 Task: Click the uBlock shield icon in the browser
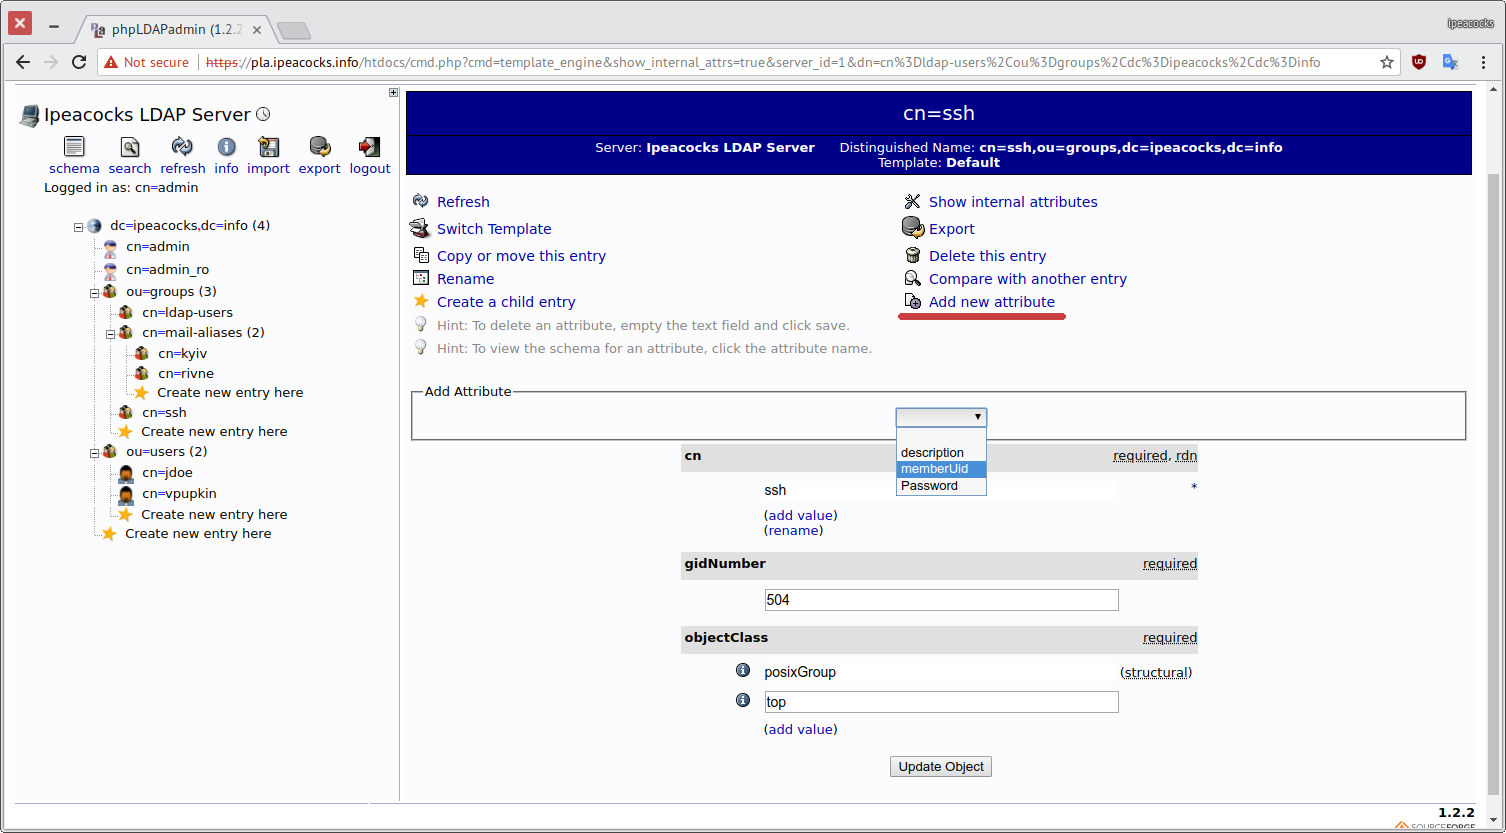coord(1419,61)
